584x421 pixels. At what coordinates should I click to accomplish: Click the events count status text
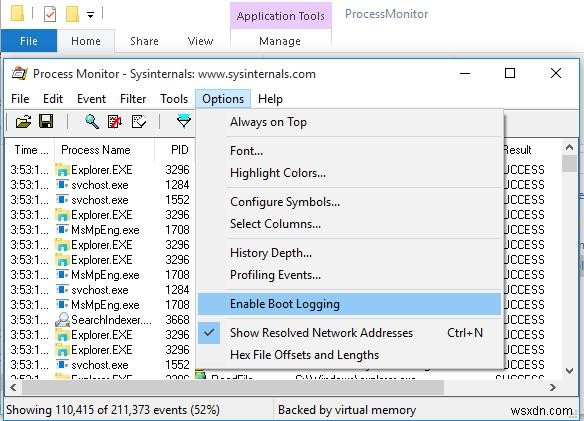click(x=113, y=410)
